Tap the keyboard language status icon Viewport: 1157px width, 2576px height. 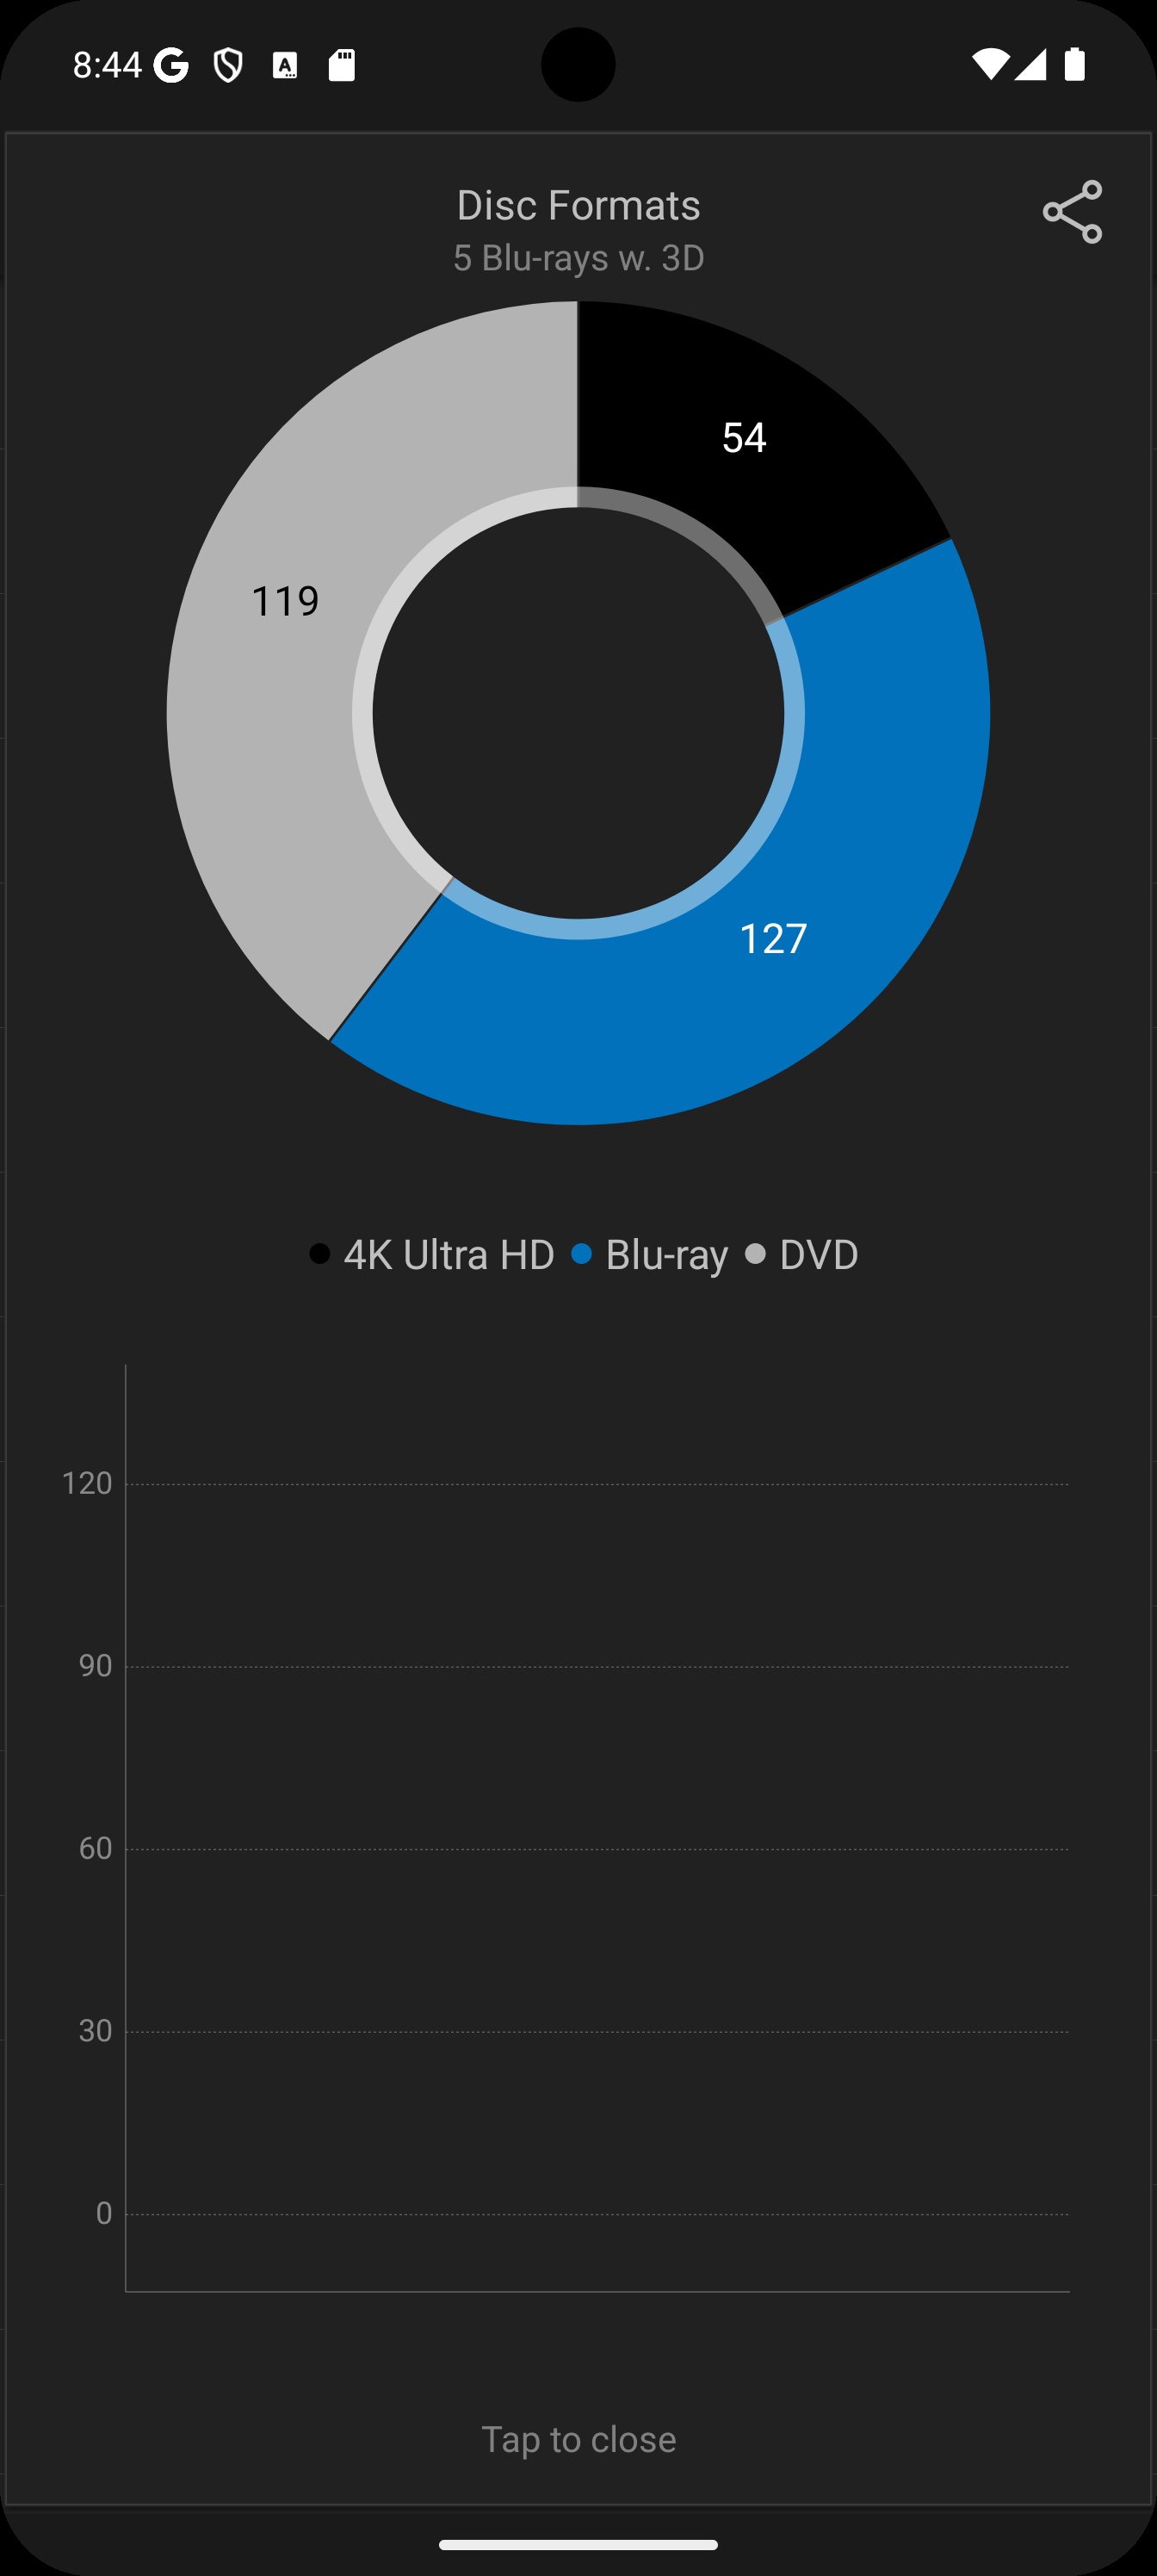tap(285, 66)
